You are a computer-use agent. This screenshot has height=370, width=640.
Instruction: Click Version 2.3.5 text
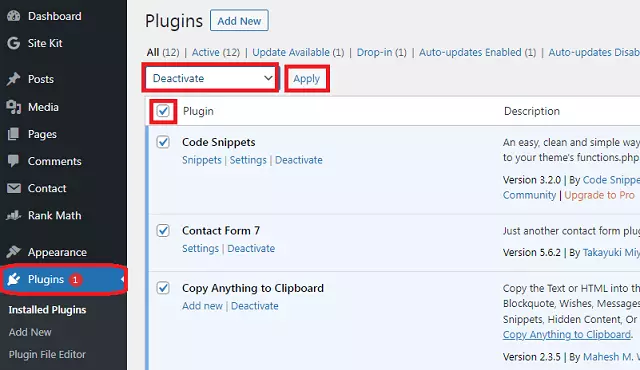tap(532, 357)
